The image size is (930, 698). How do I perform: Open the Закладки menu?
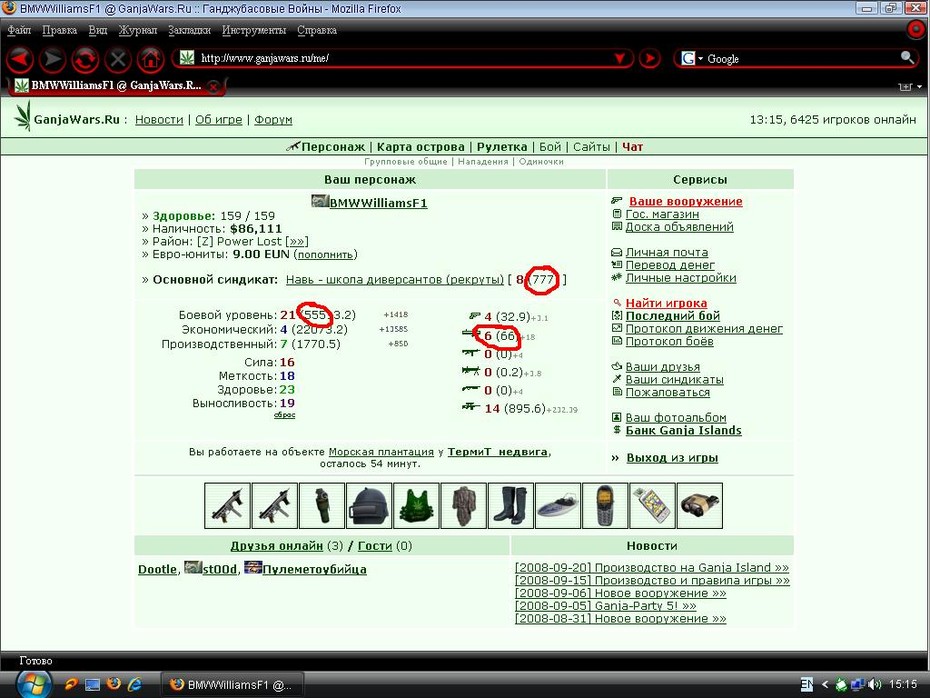coord(189,30)
